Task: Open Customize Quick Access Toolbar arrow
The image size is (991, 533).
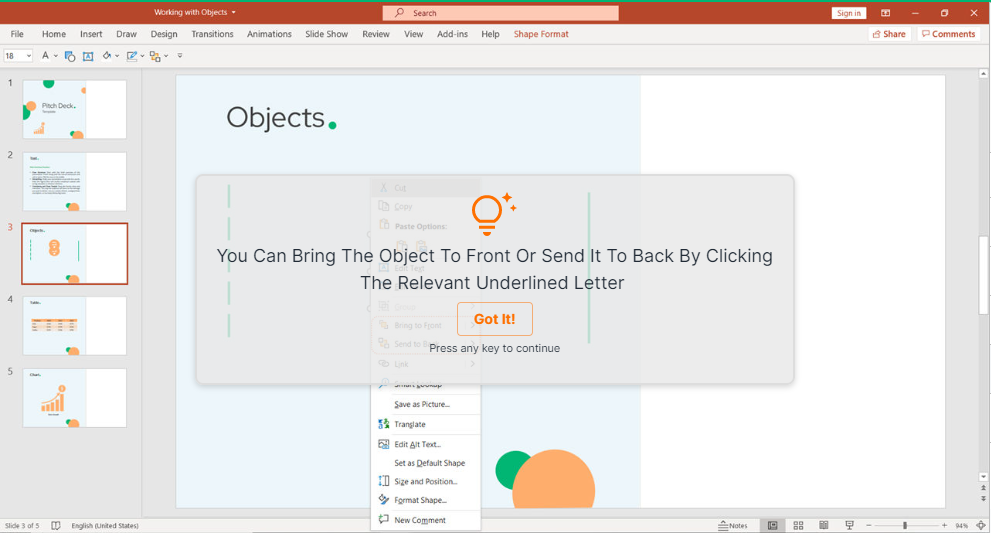Action: coord(180,56)
